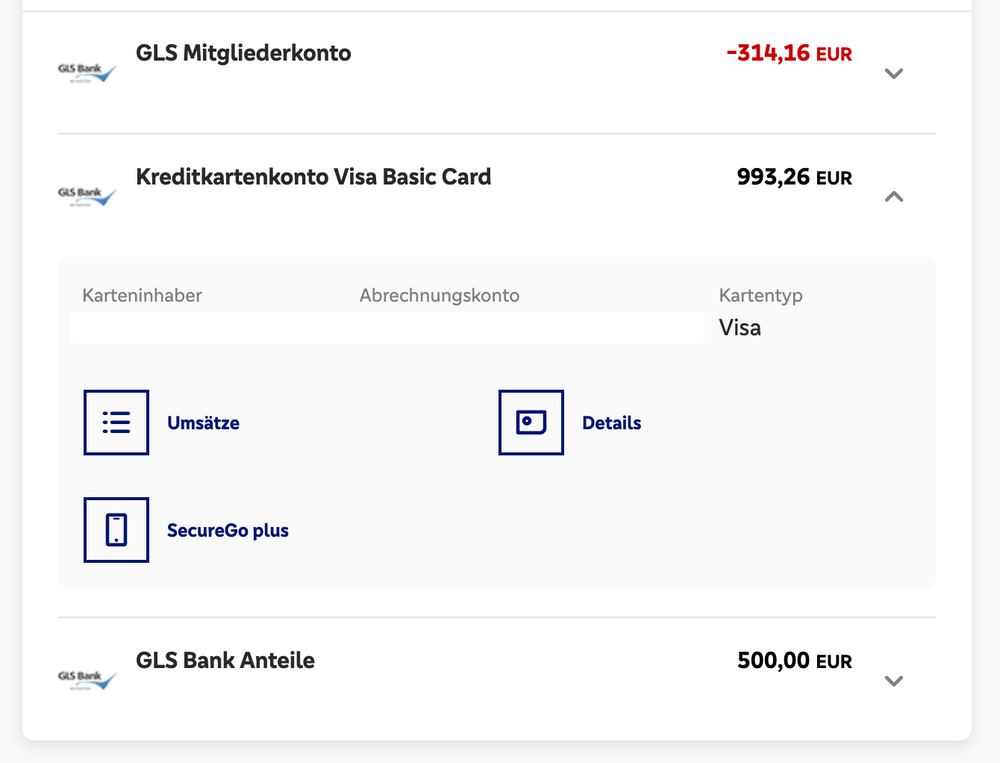Select the Details icon inside the card panel
The image size is (1000, 763).
(531, 422)
